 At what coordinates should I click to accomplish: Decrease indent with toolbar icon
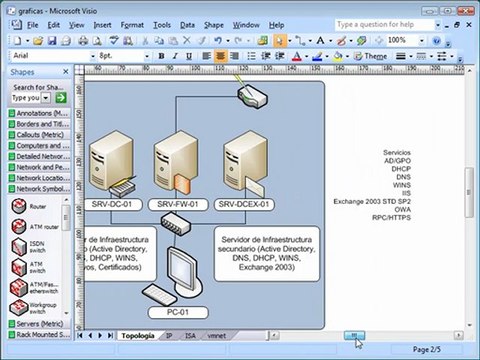266,56
